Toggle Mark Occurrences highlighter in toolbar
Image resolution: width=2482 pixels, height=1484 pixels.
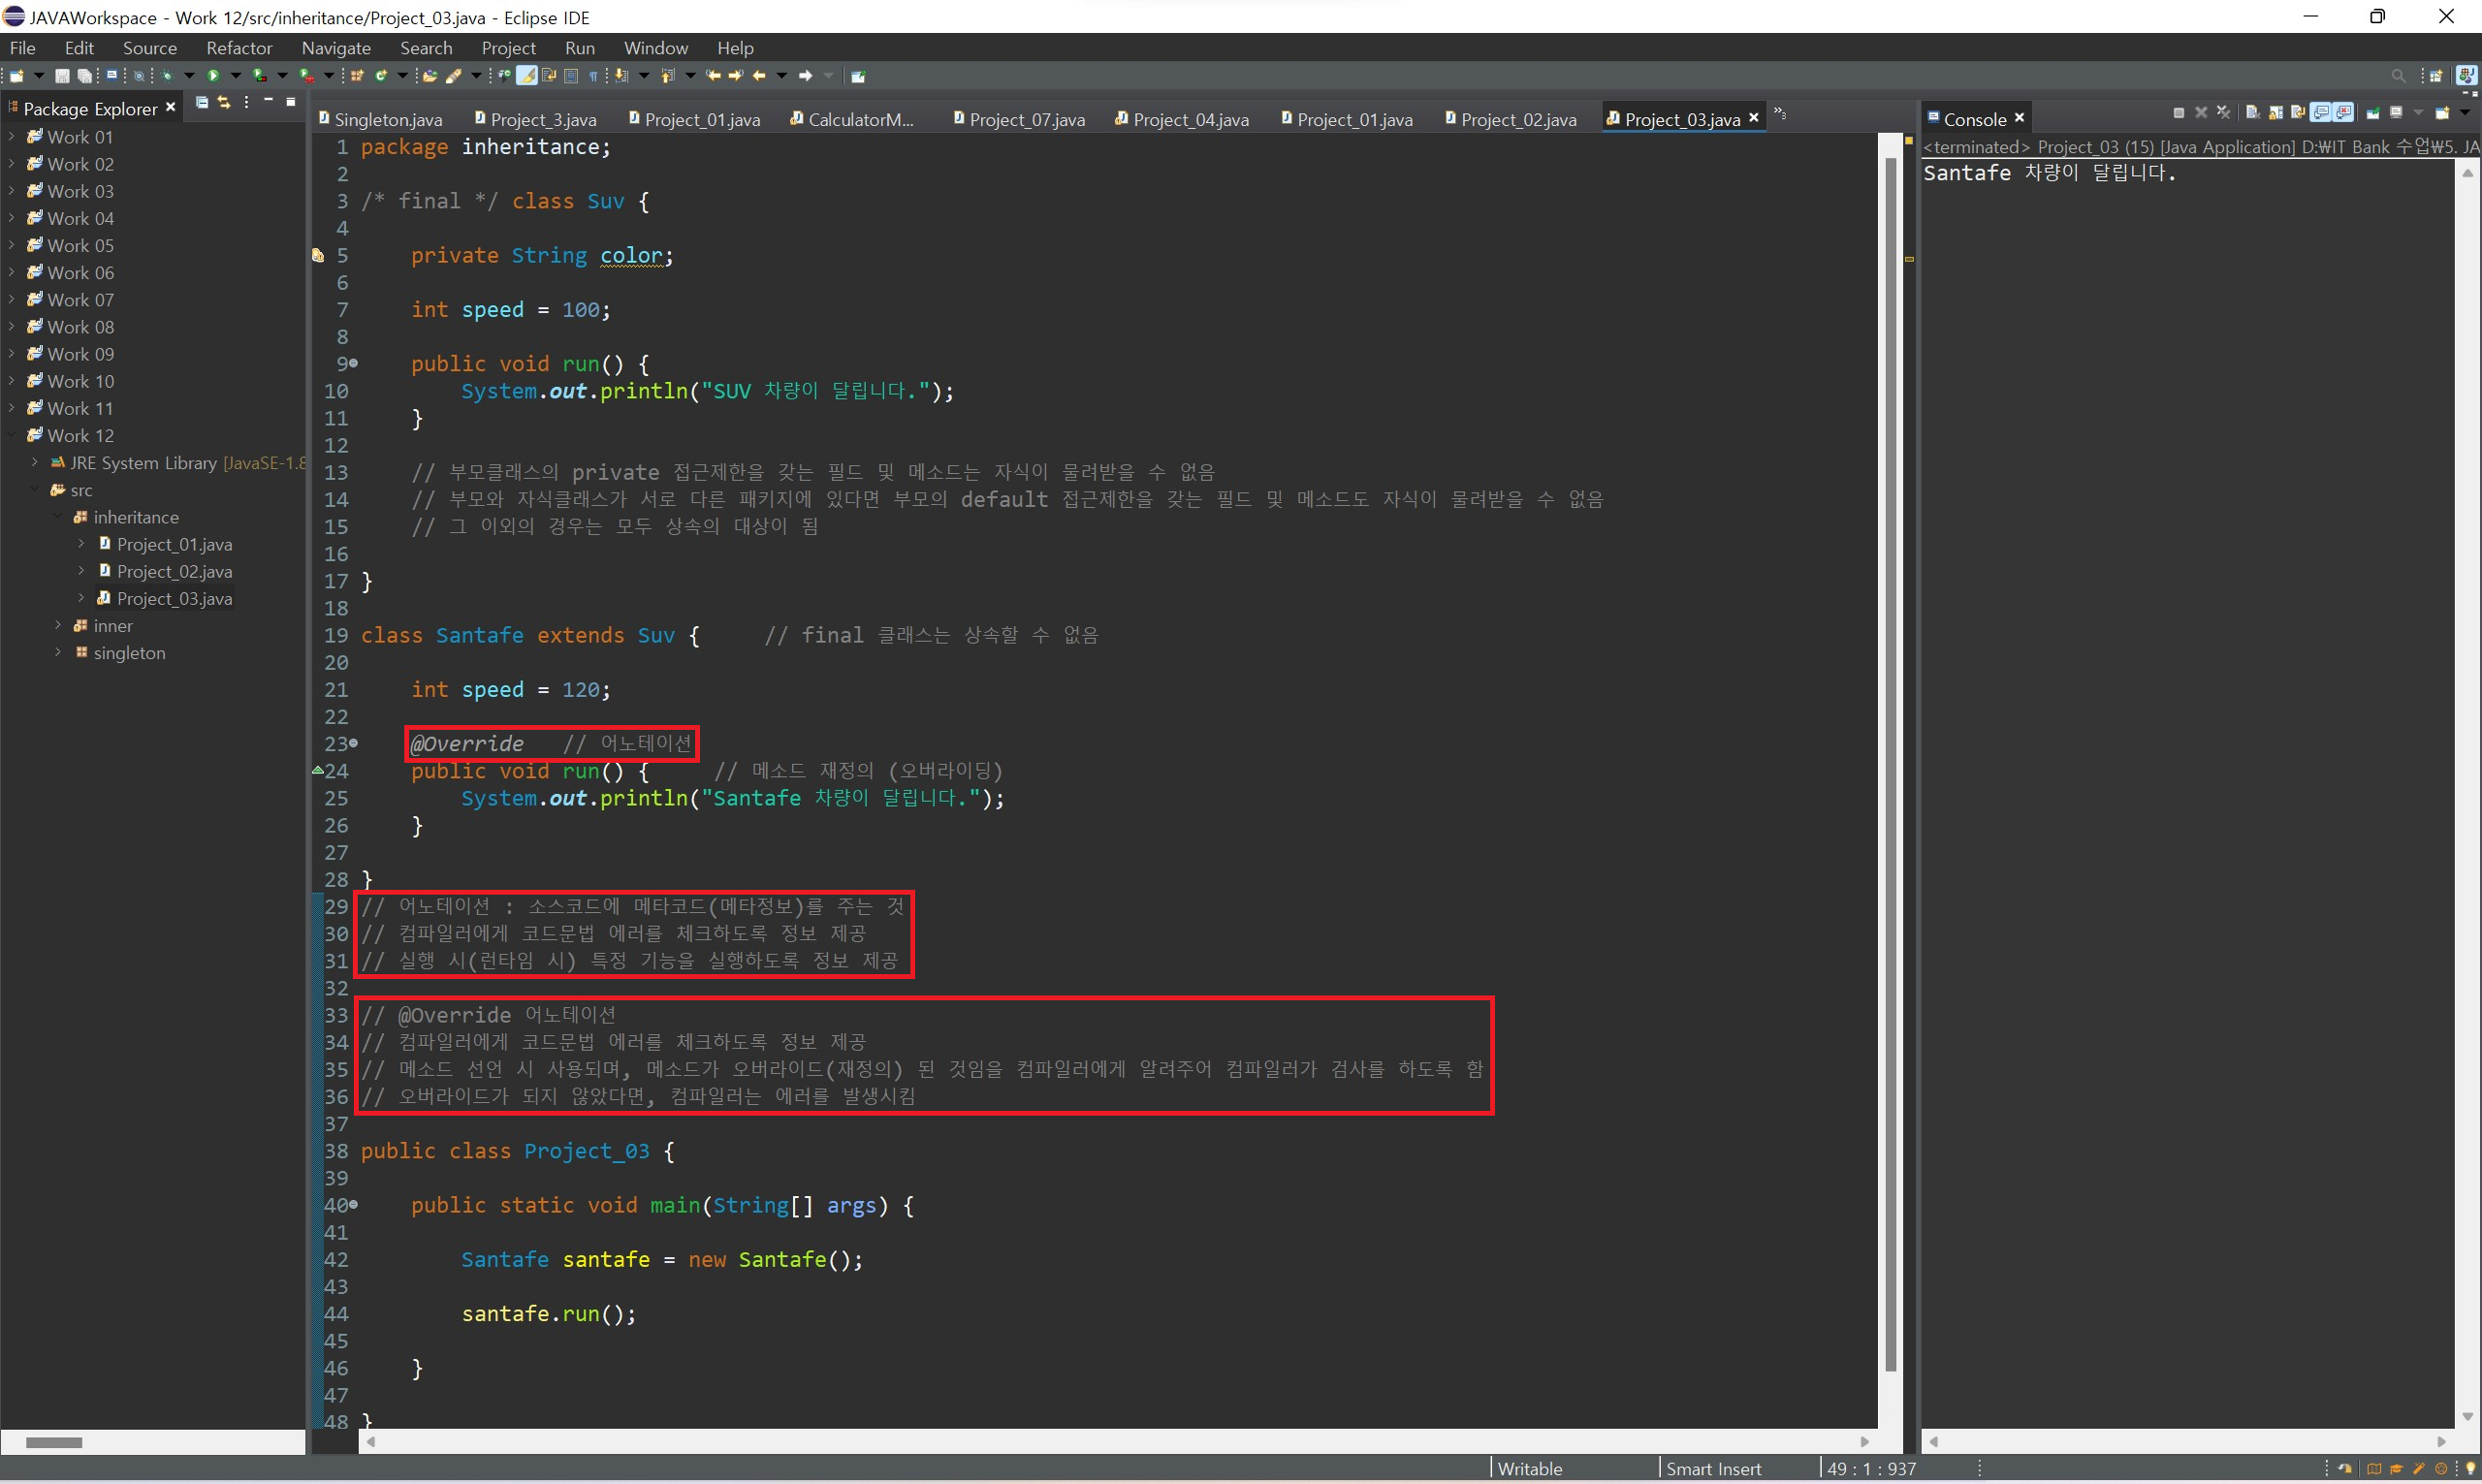point(526,76)
